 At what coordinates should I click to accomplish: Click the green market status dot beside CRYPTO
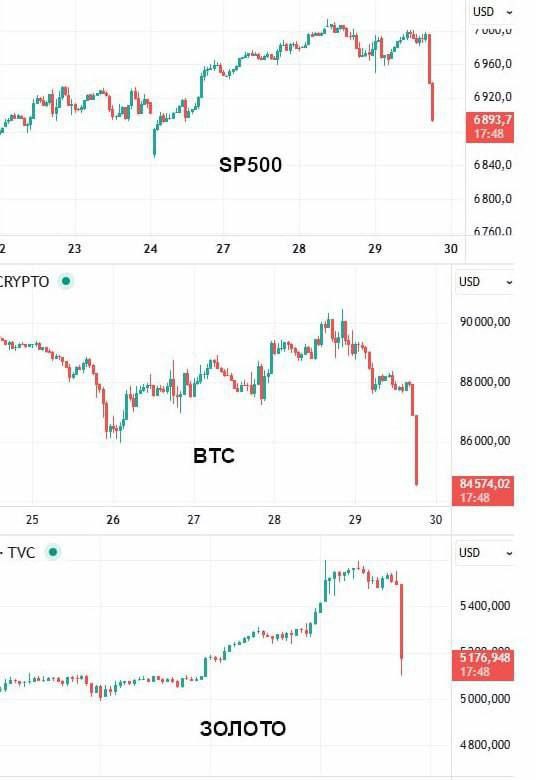pos(66,281)
